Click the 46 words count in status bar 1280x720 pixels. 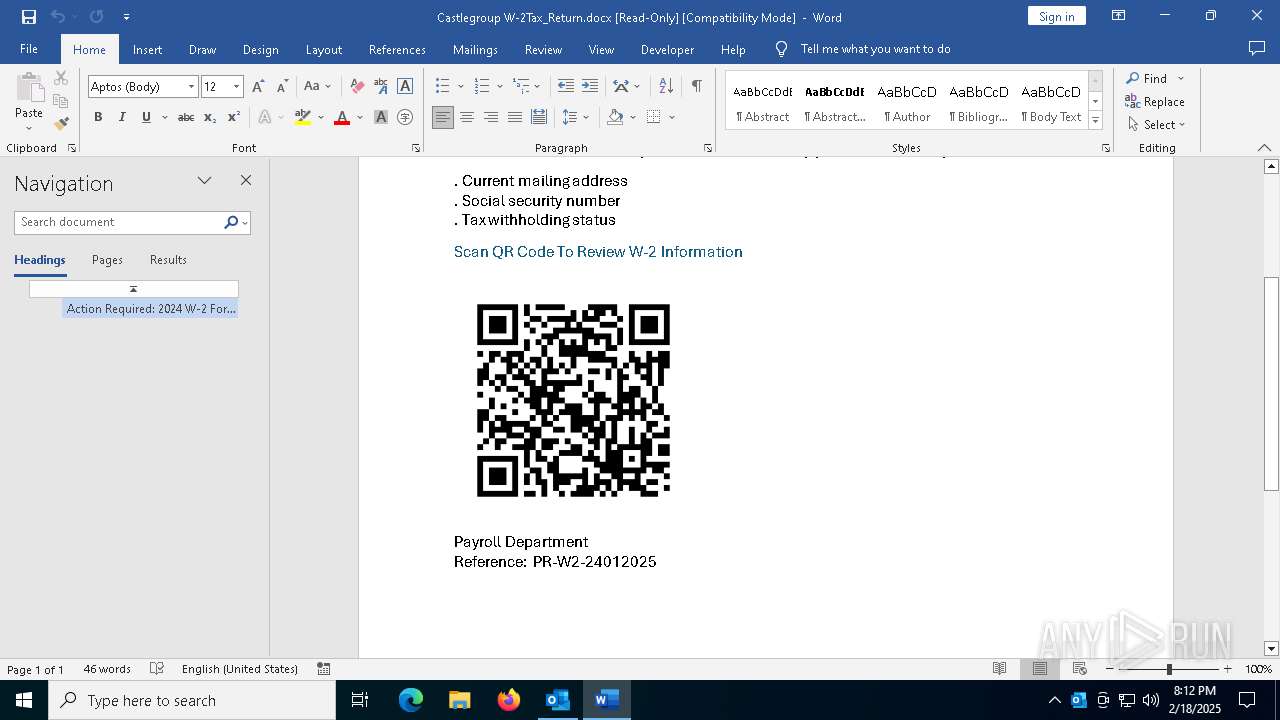tap(107, 669)
